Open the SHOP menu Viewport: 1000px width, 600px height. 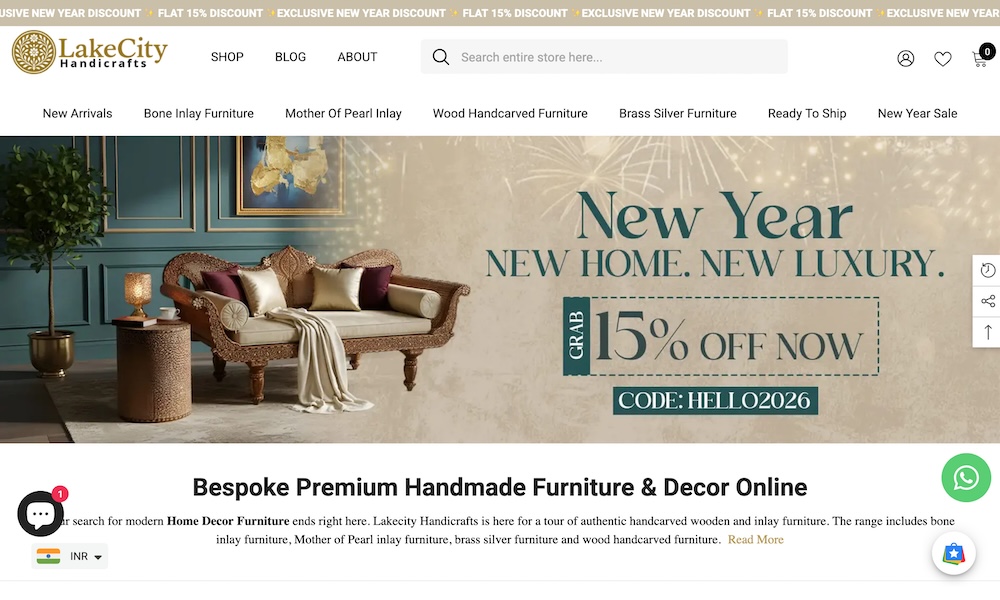pos(227,57)
